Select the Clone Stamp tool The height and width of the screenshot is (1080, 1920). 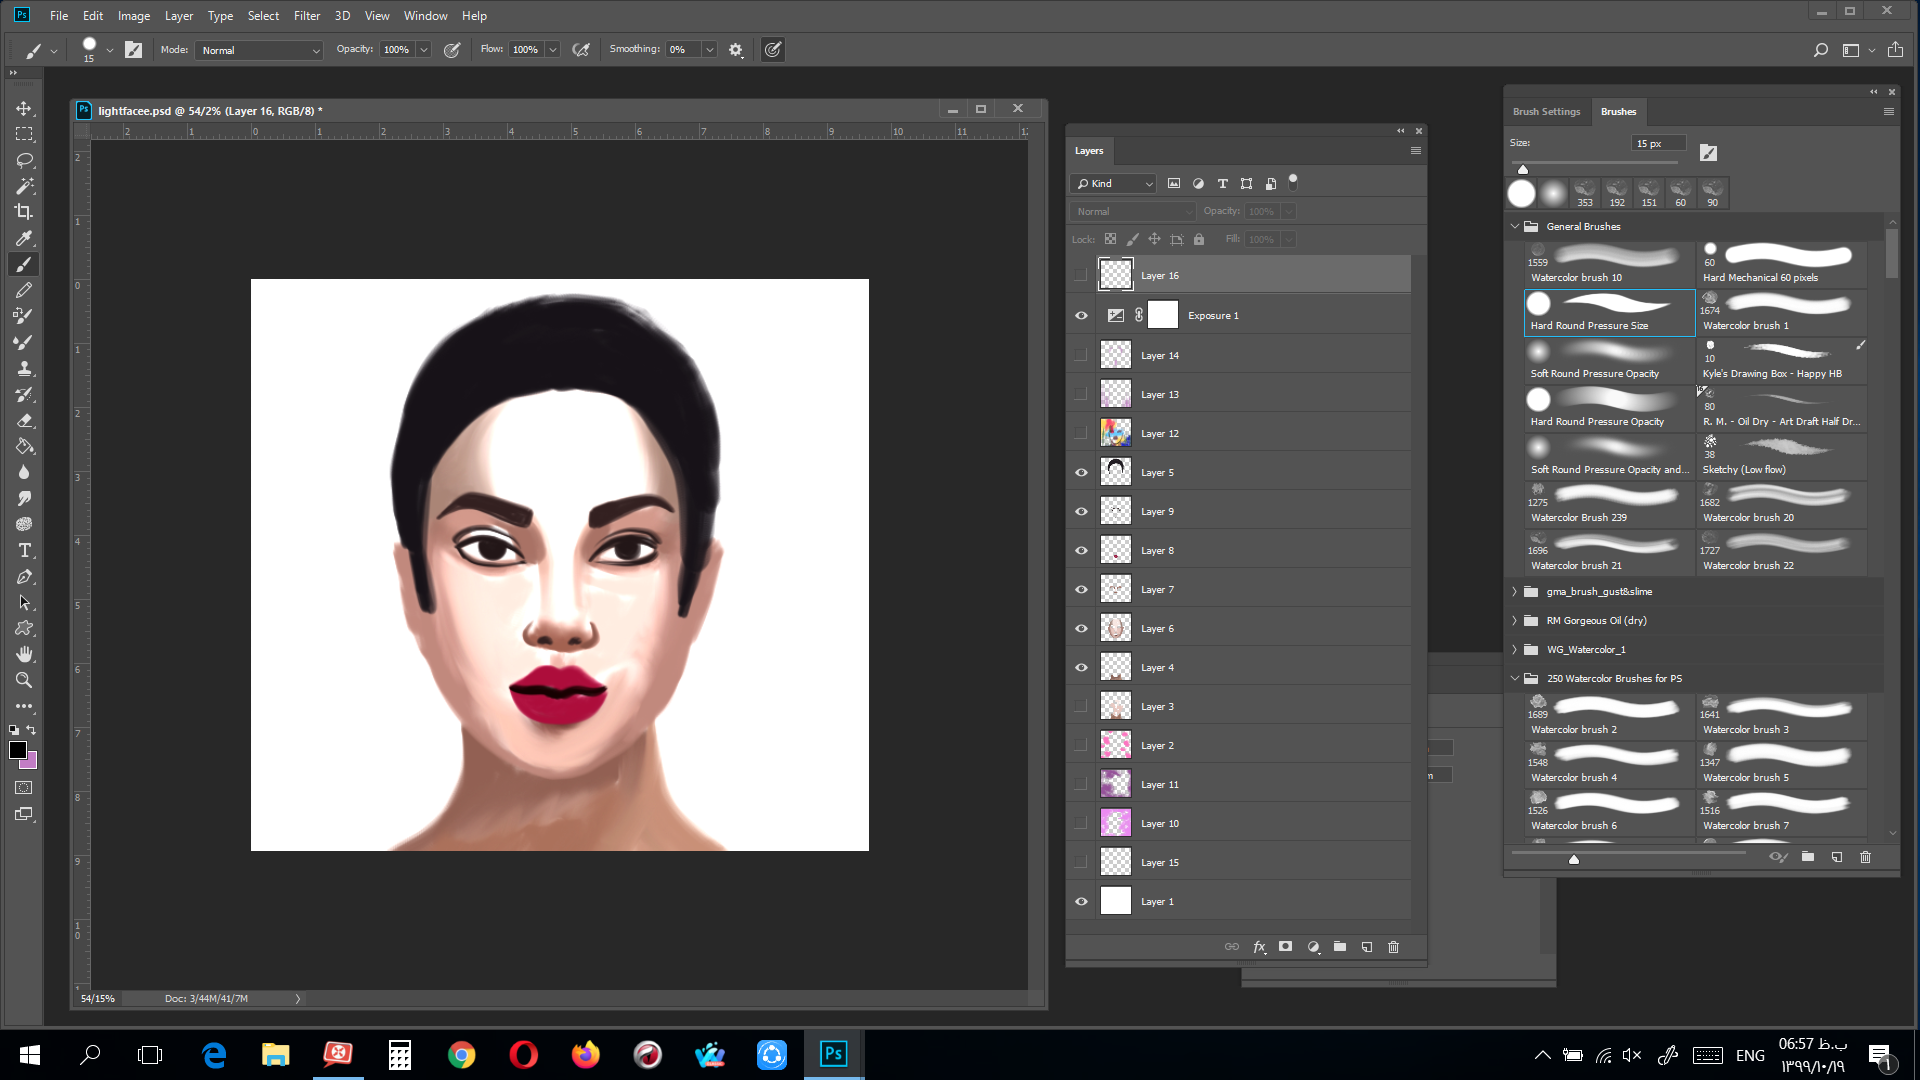click(24, 368)
